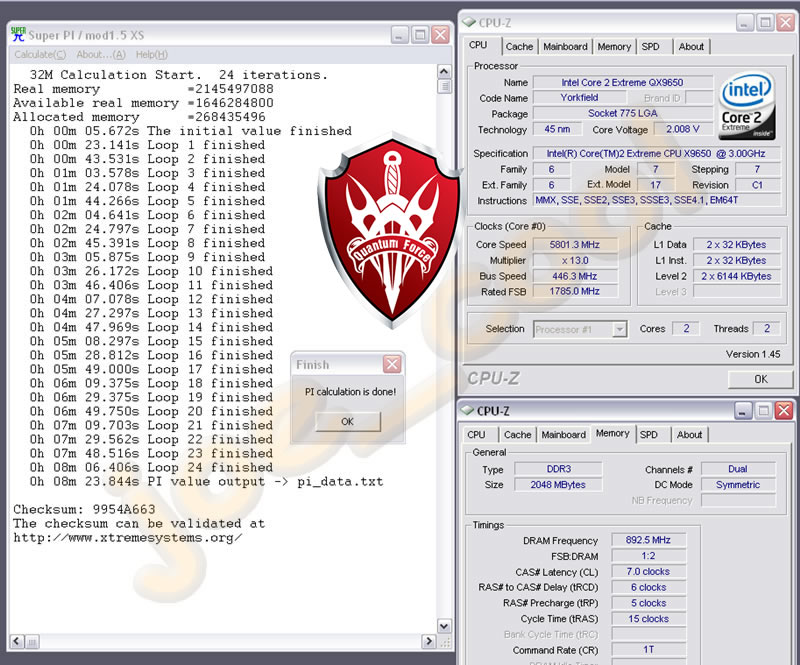Click the memory Type value DDR3
800x665 pixels.
(x=559, y=469)
